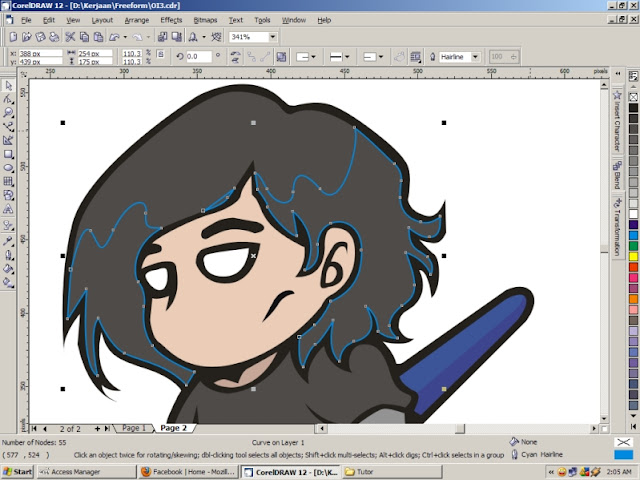The height and width of the screenshot is (480, 640).
Task: Click the Print icon
Action: (54, 37)
